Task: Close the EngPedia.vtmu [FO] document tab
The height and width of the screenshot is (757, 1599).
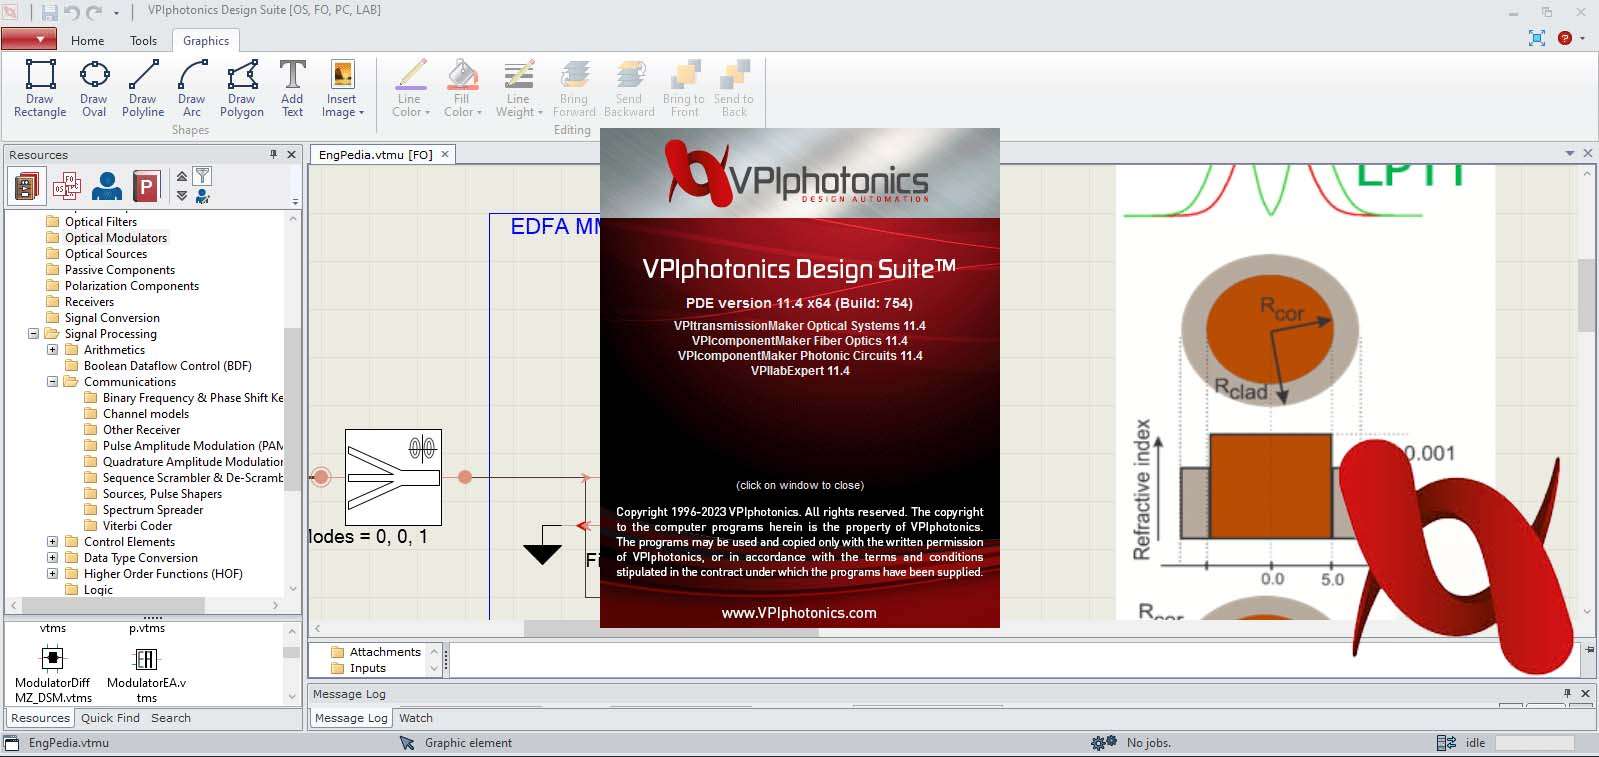Action: 445,154
